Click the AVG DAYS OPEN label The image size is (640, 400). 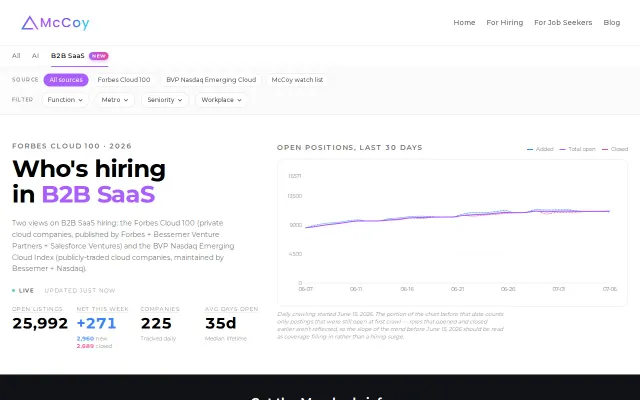[231, 309]
